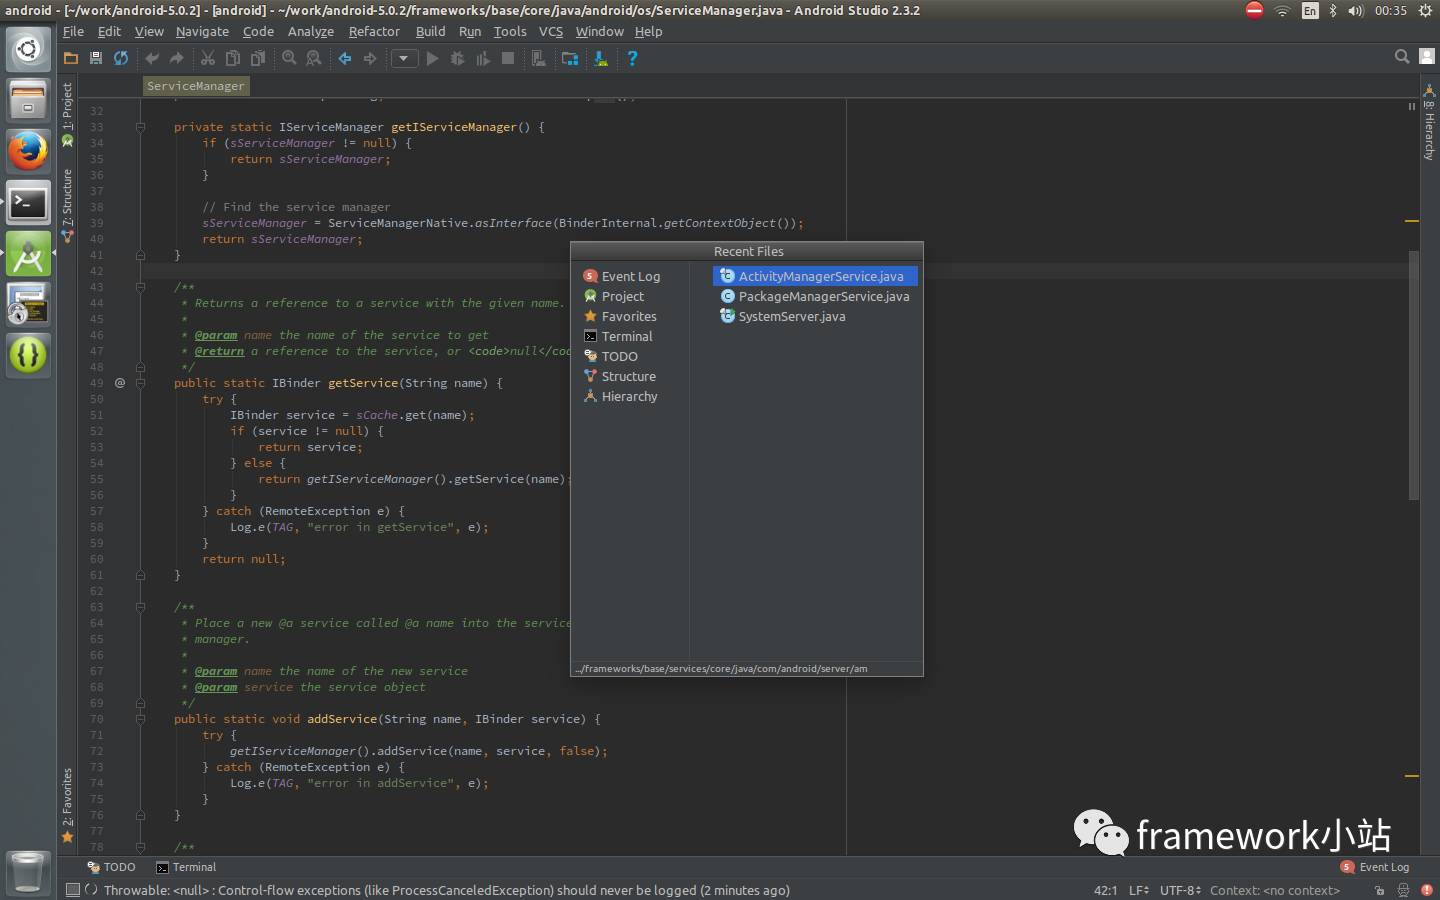1440x900 pixels.
Task: Toggle the read-only lock icon in status bar
Action: [1379, 890]
